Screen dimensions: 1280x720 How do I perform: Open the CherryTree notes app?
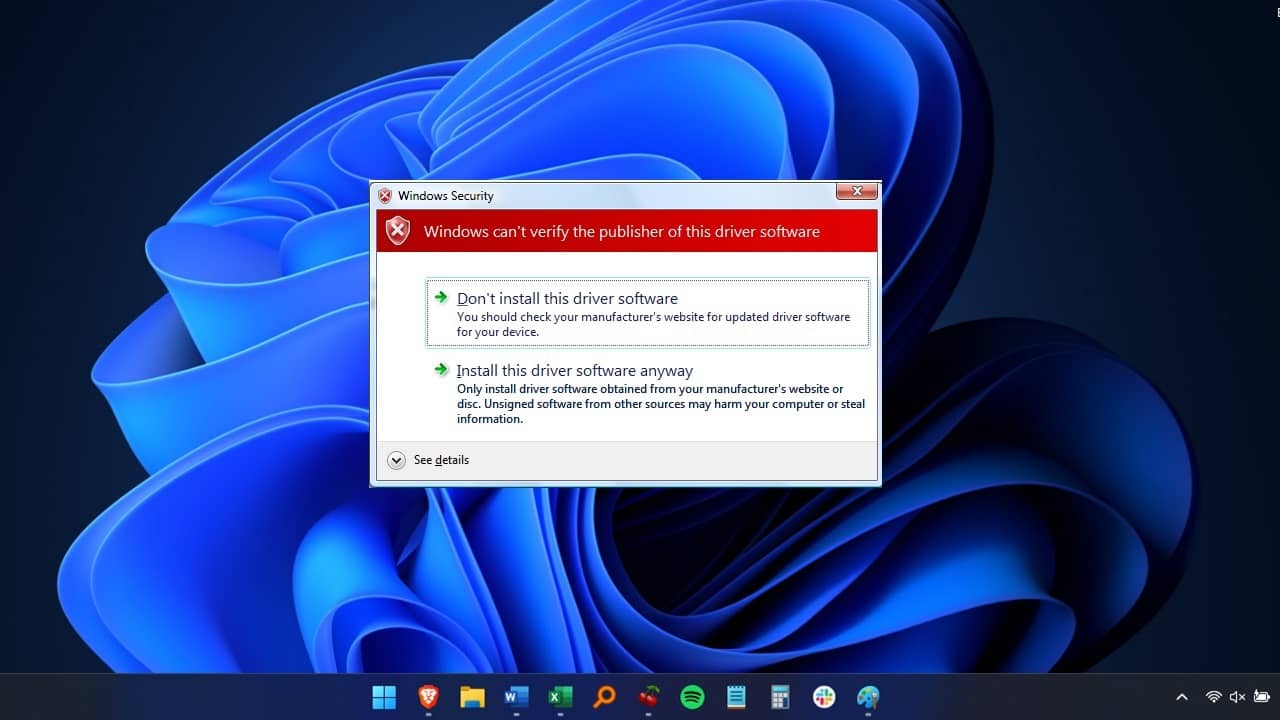coord(648,697)
